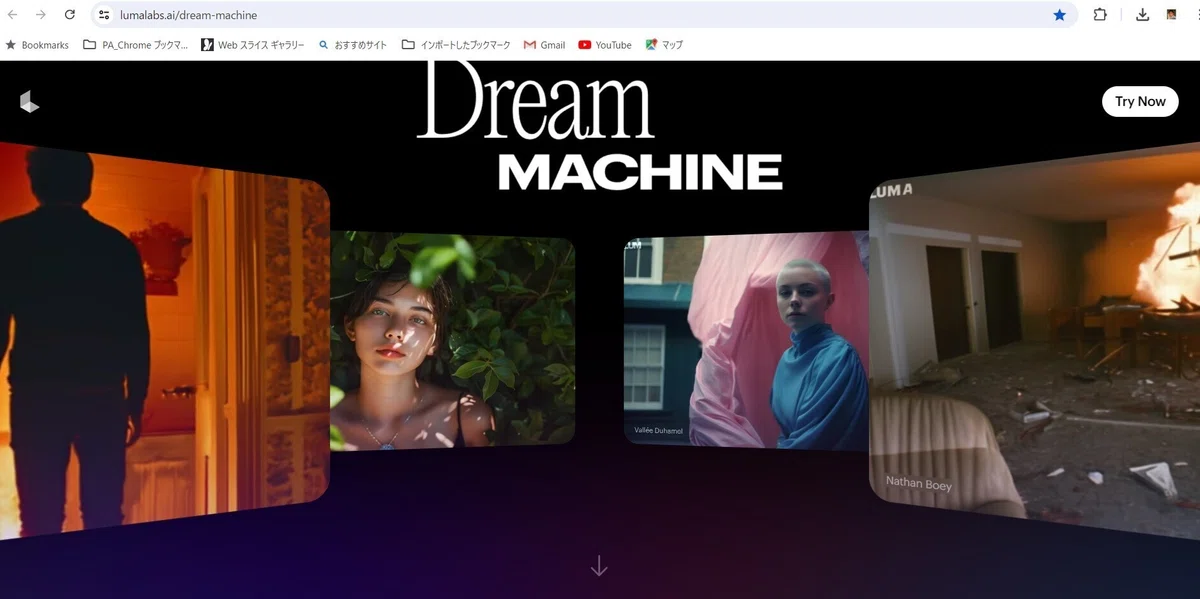Open the YouTube bookmark
The image size is (1200, 599).
(x=605, y=45)
